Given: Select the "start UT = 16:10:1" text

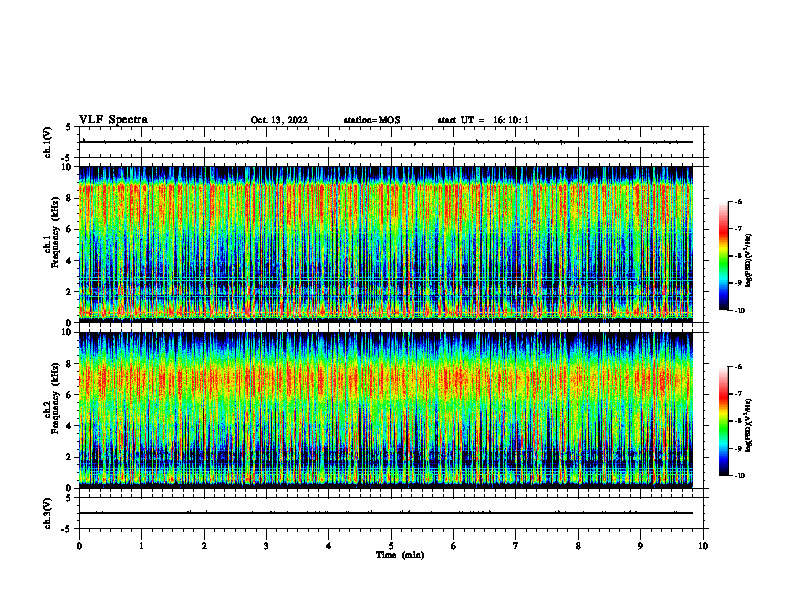Looking at the screenshot, I should point(483,120).
